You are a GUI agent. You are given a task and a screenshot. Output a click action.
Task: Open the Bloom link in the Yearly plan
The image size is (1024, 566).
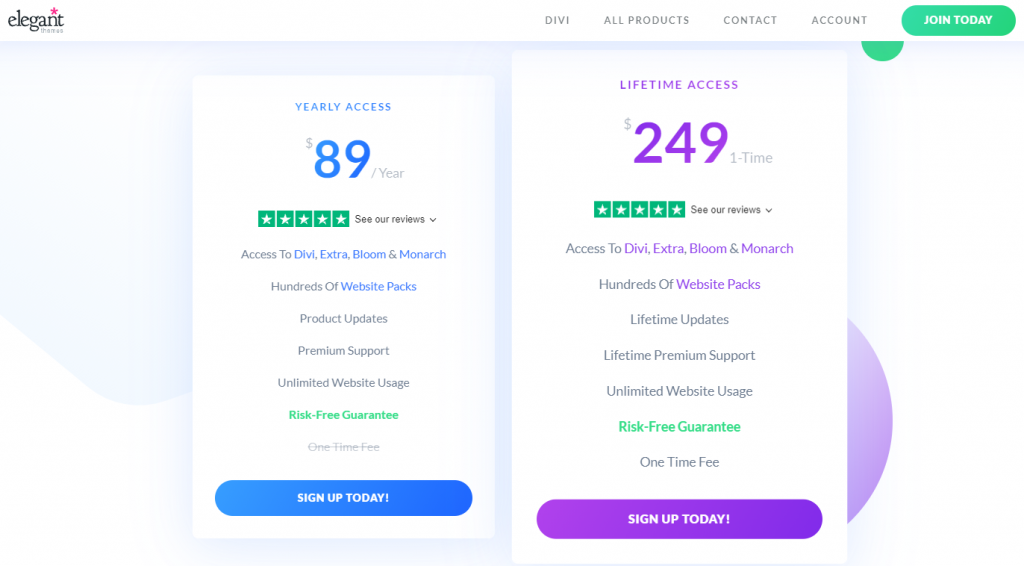[x=369, y=254]
